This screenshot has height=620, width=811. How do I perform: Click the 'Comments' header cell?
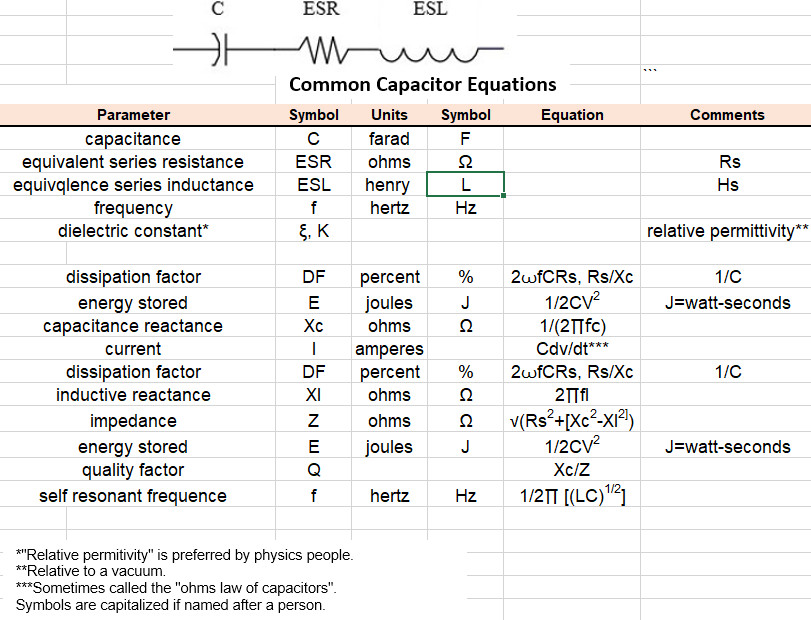click(726, 115)
